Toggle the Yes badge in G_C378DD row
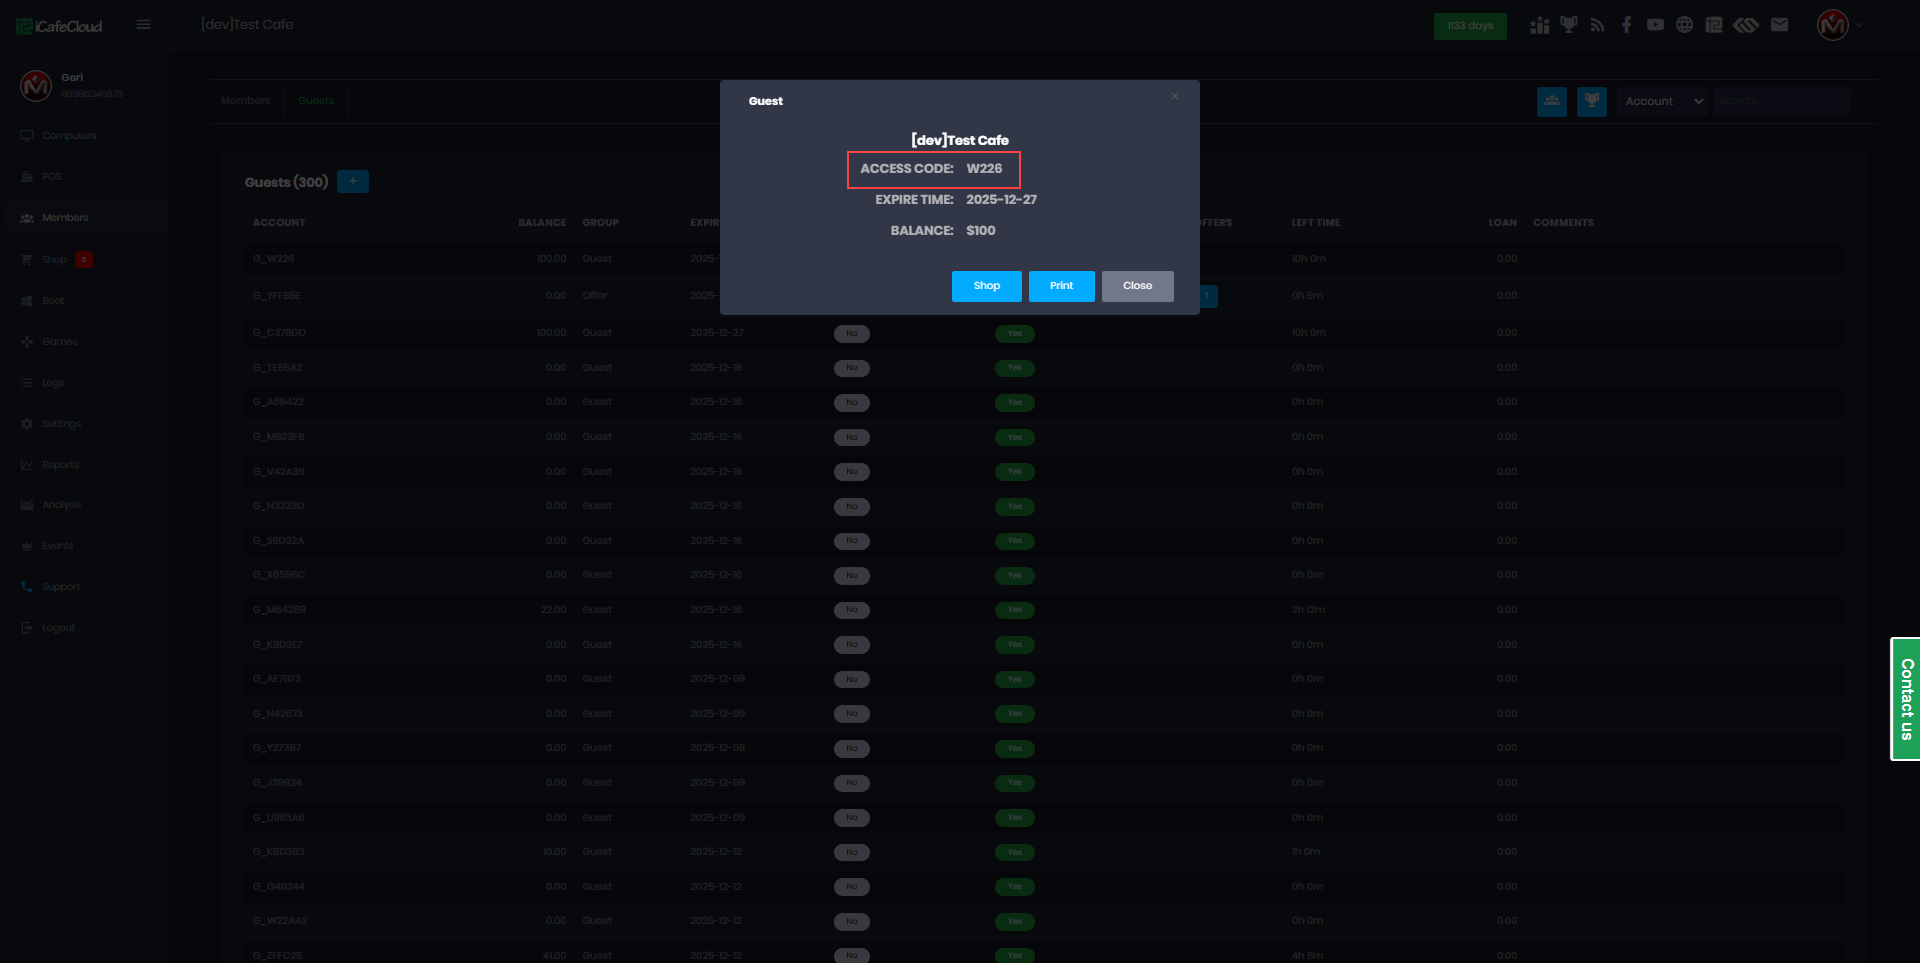This screenshot has width=1920, height=963. 1015,334
